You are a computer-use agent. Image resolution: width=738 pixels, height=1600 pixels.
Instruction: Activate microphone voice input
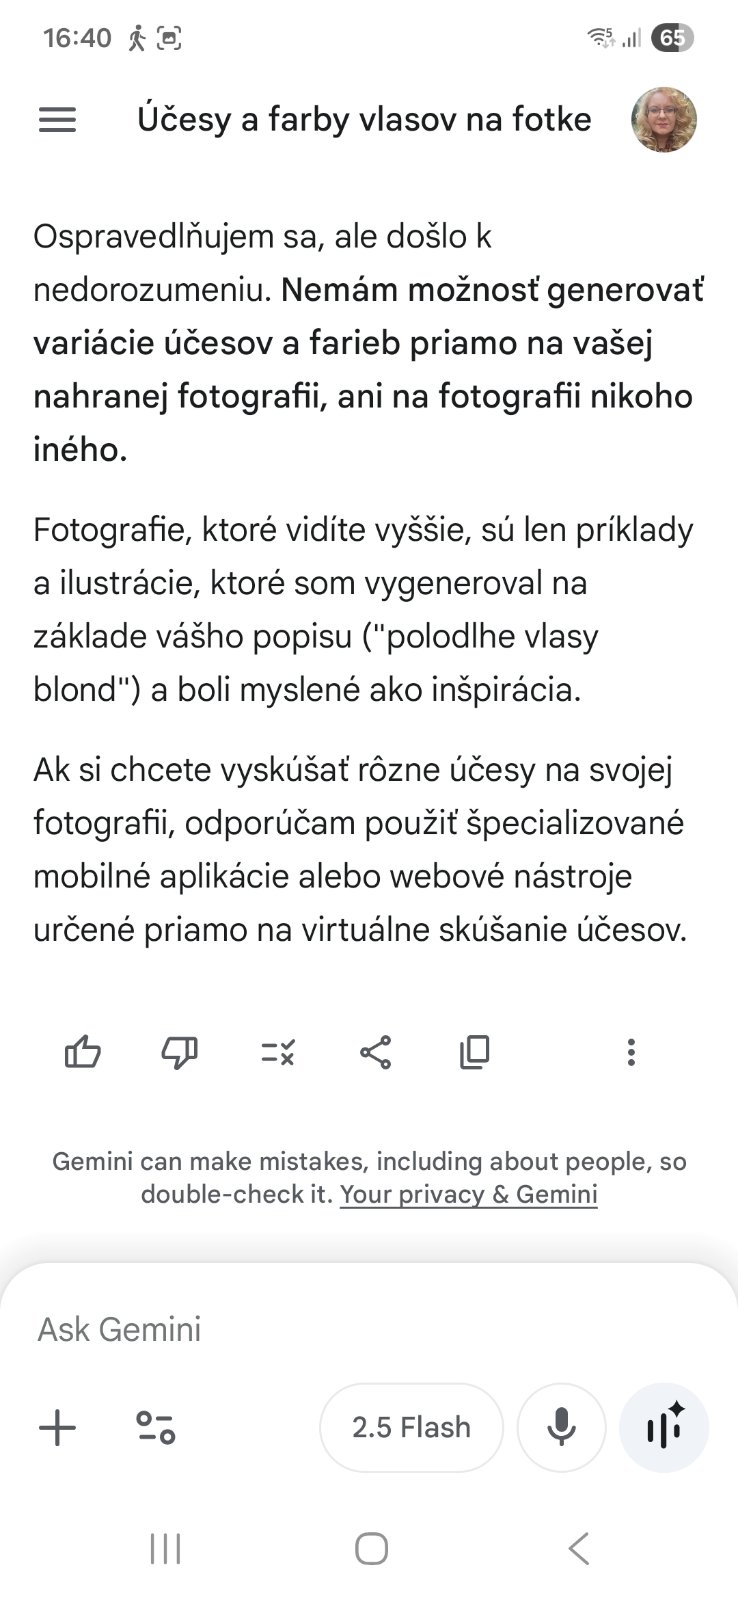coord(561,1427)
